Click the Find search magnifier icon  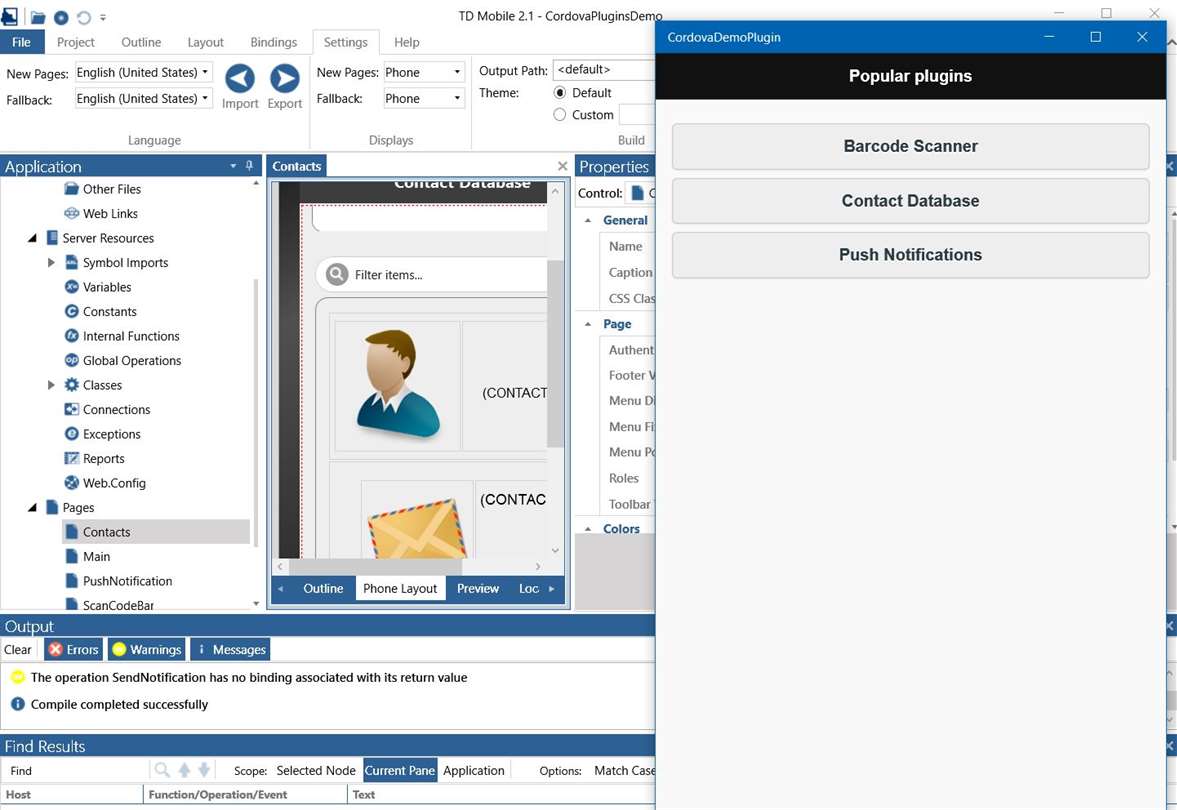[161, 770]
